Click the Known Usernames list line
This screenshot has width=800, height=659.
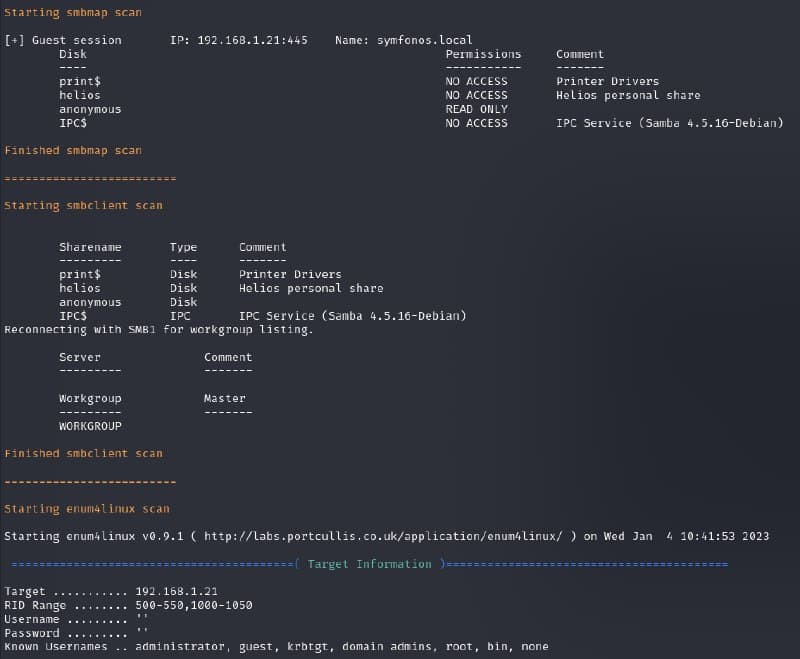276,647
